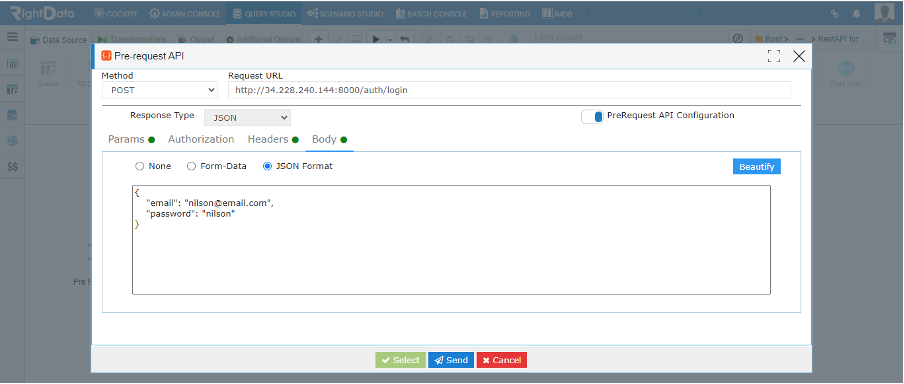The image size is (904, 384).
Task: Open Scenario Studio
Action: [x=345, y=14]
